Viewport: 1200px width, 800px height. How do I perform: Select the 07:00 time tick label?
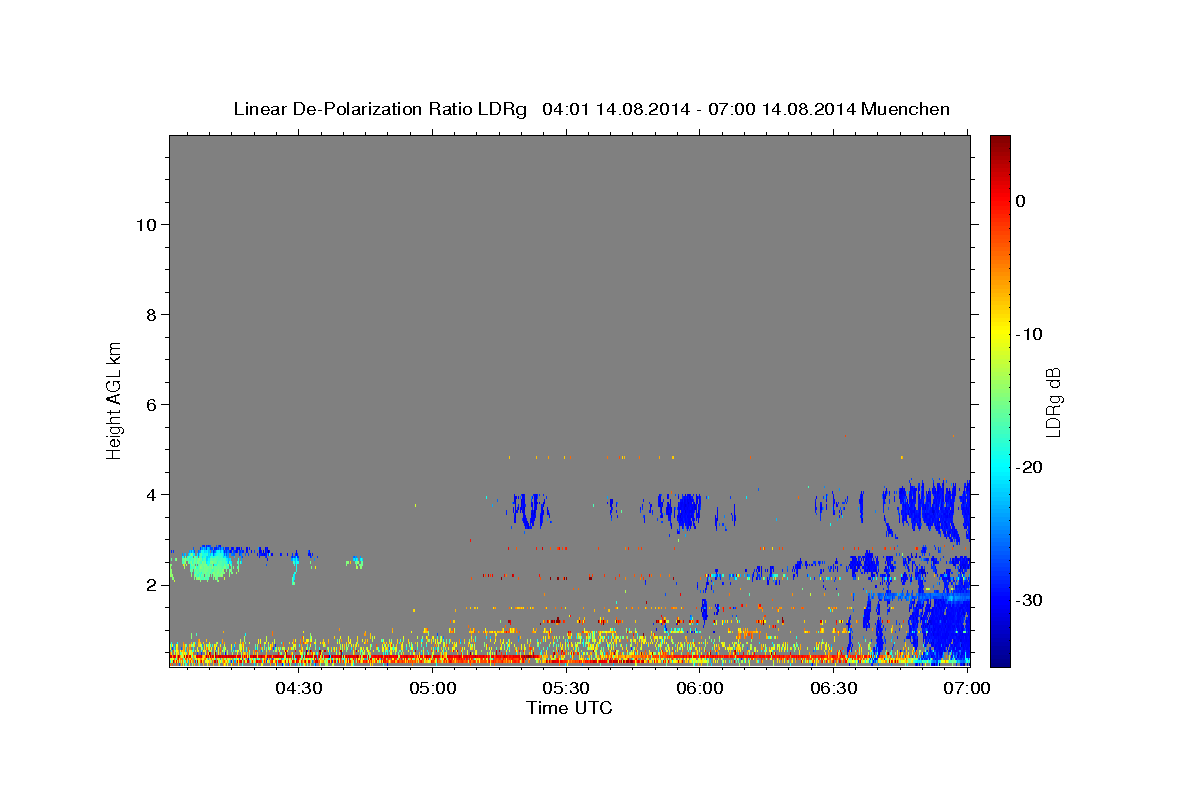967,689
